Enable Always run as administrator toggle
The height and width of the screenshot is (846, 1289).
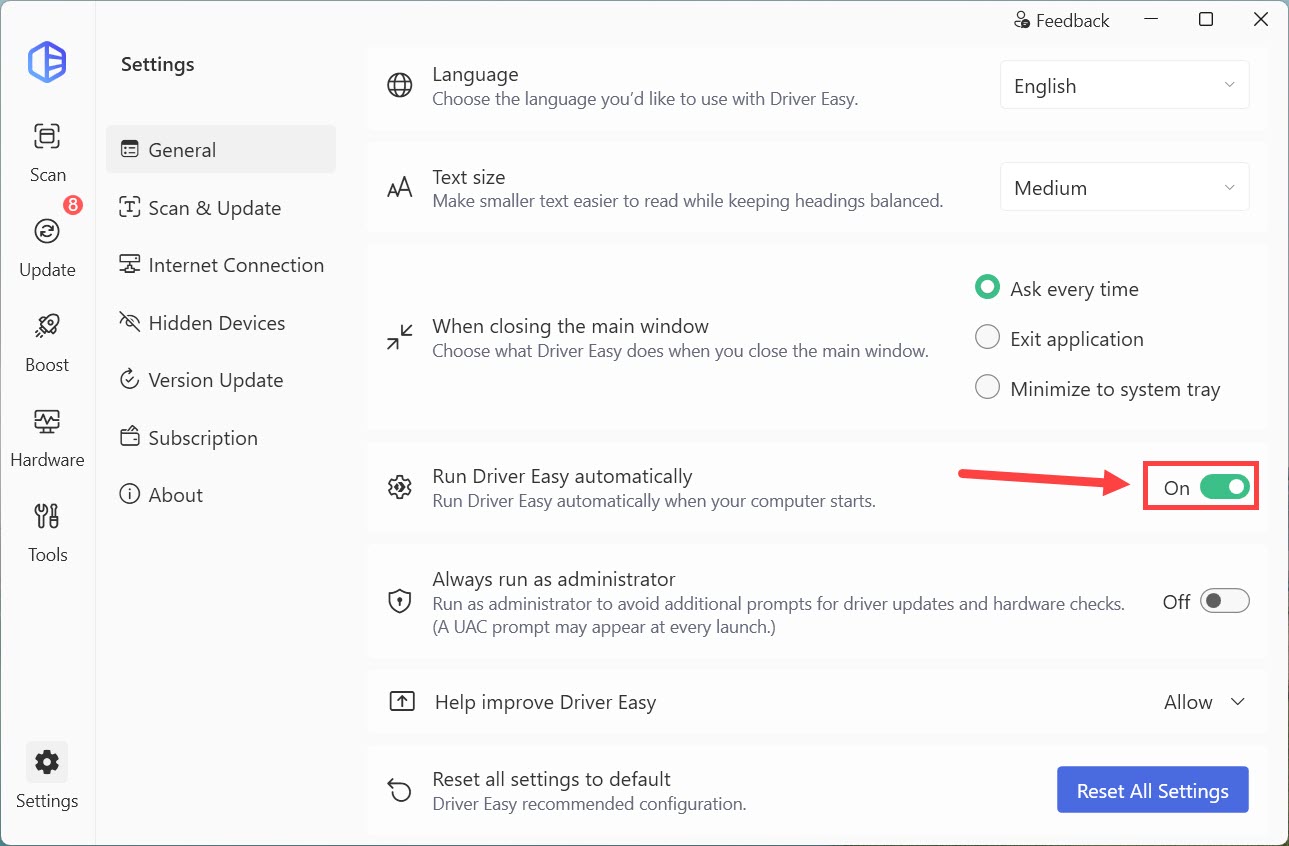(1225, 601)
